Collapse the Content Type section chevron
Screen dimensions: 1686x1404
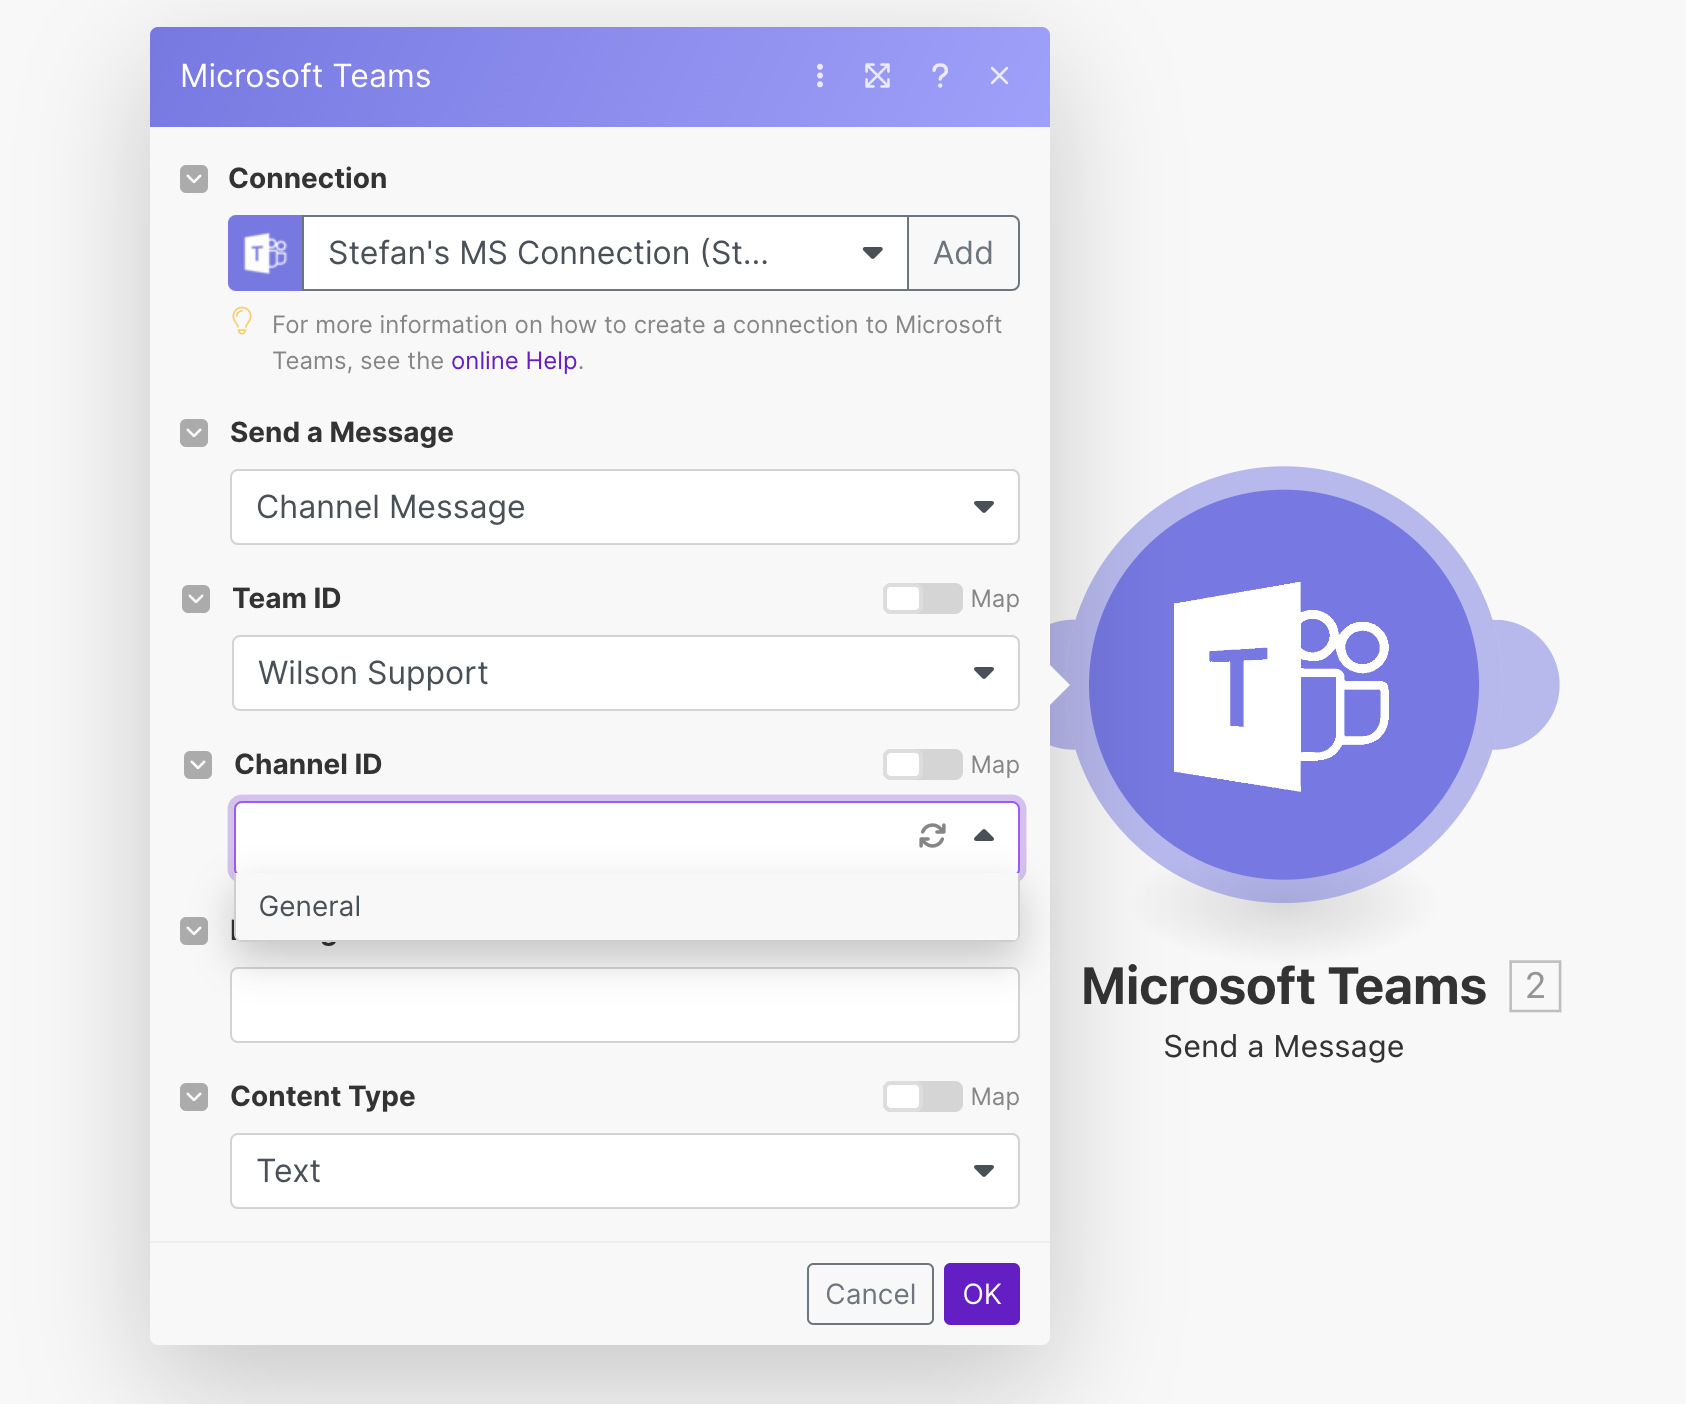pyautogui.click(x=194, y=1097)
